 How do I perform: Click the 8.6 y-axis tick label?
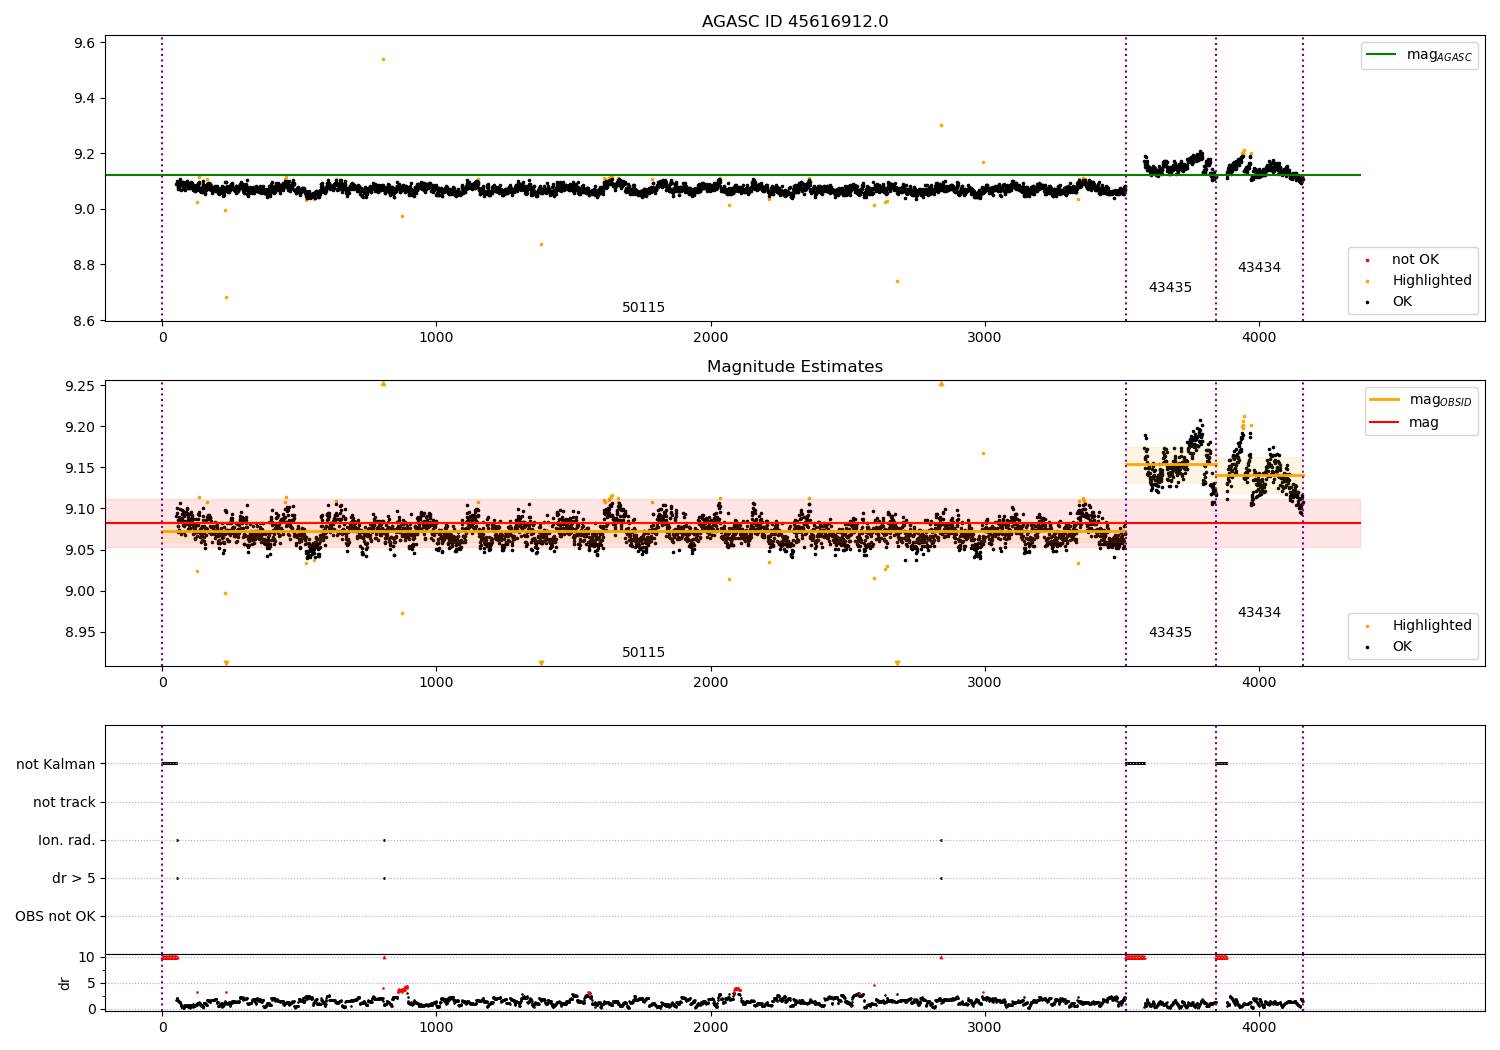pos(85,321)
